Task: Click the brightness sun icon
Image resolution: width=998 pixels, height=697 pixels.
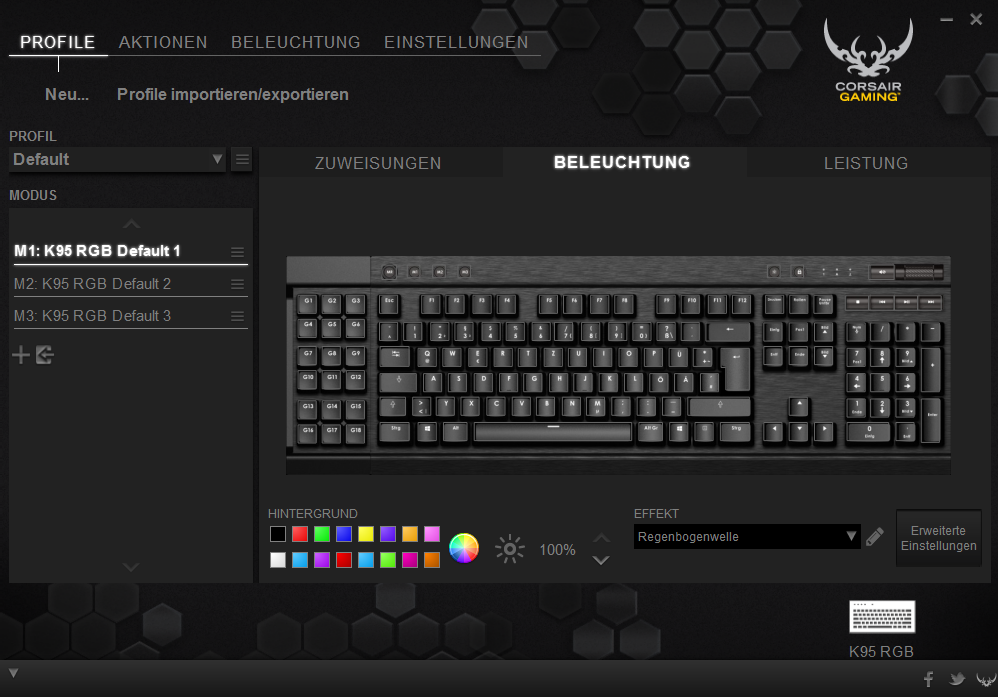Action: point(510,549)
